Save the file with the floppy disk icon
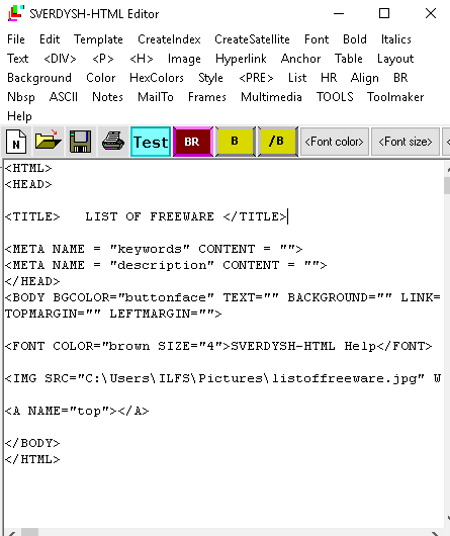This screenshot has height=536, width=450. (80, 142)
